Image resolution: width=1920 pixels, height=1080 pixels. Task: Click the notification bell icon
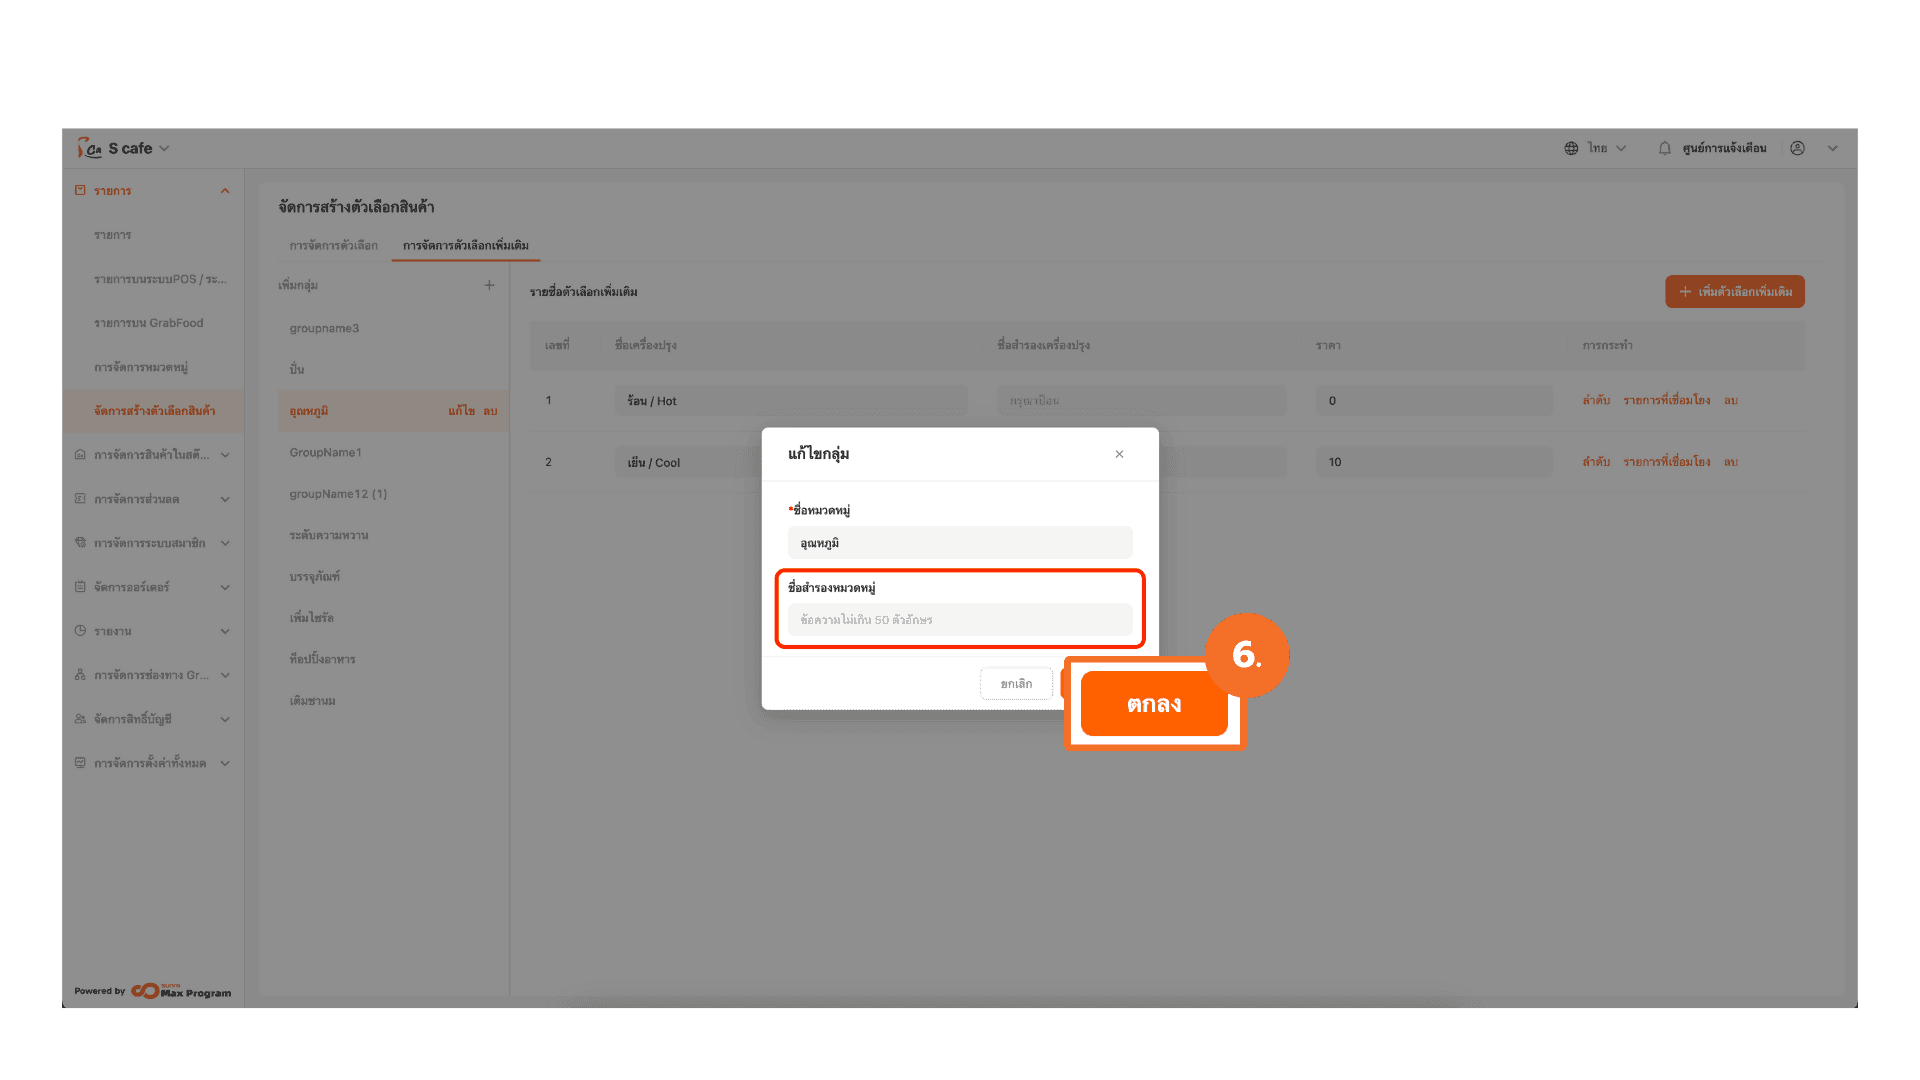[x=1664, y=148]
